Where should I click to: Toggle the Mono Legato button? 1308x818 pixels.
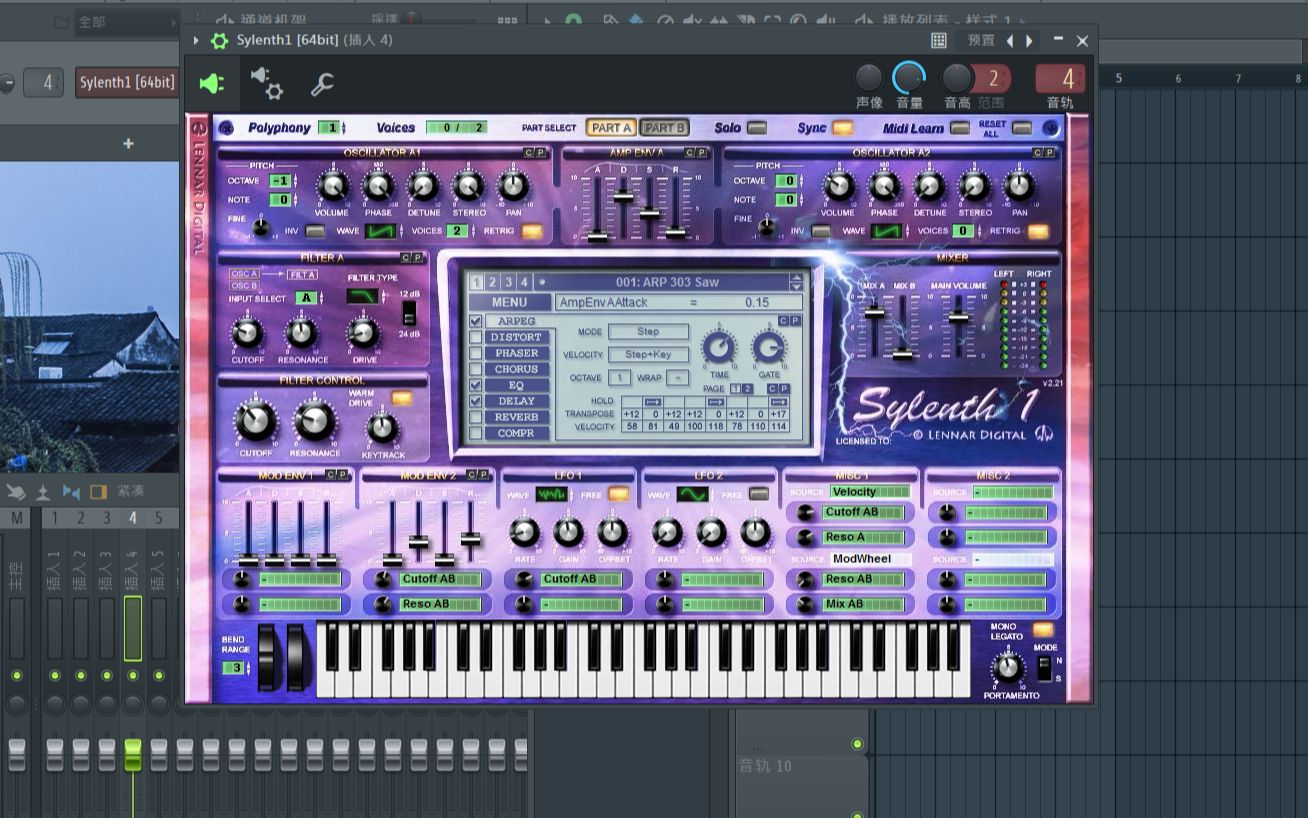coord(1043,629)
